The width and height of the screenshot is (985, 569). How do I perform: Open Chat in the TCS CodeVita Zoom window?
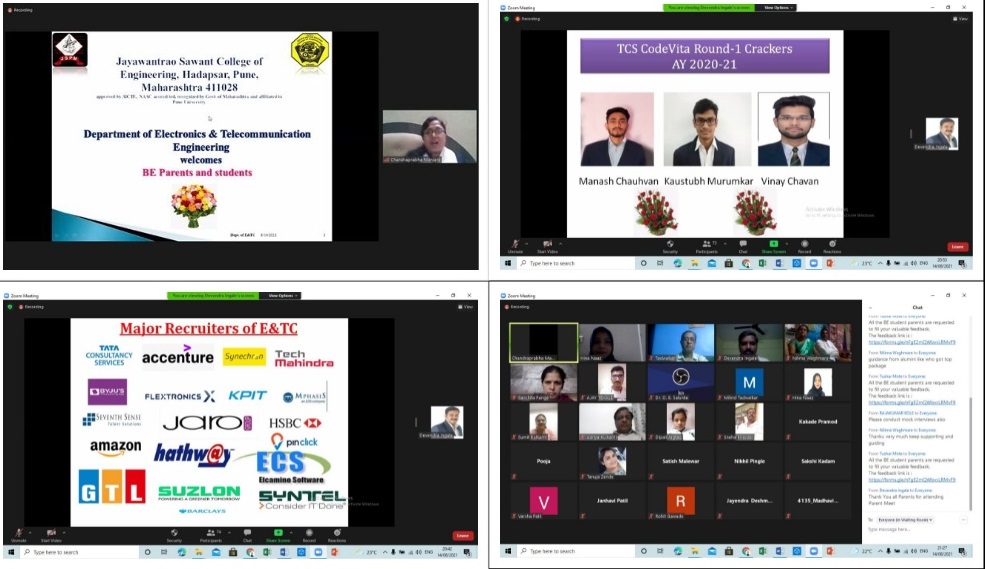[743, 246]
